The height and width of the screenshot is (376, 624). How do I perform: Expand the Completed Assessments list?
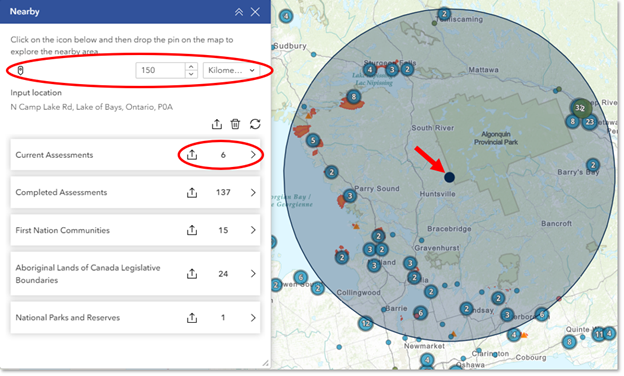click(253, 193)
